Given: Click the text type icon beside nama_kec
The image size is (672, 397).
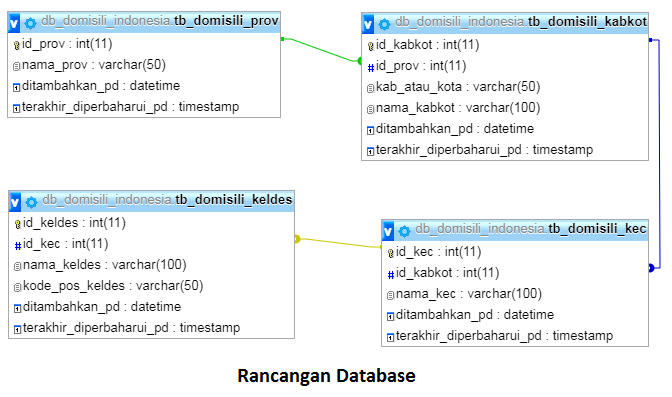Looking at the screenshot, I should (x=390, y=295).
